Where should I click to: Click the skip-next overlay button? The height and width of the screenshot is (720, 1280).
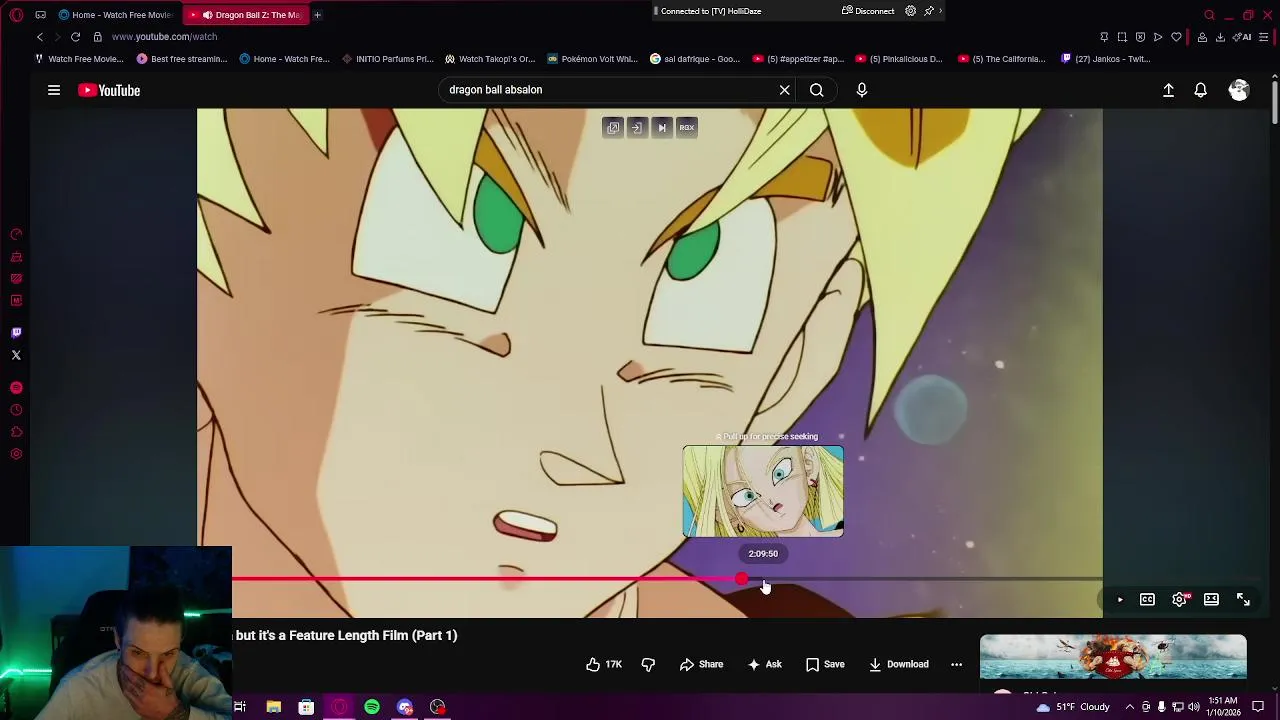(x=662, y=127)
